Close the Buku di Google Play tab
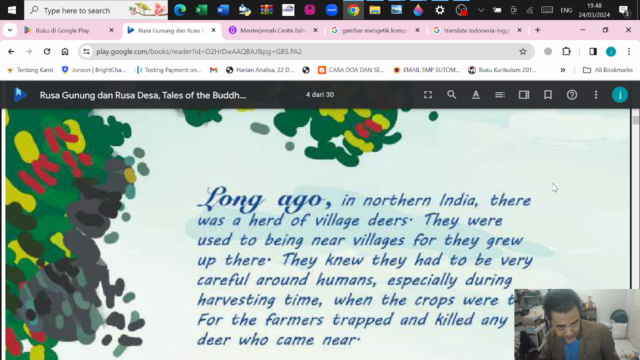 point(111,30)
